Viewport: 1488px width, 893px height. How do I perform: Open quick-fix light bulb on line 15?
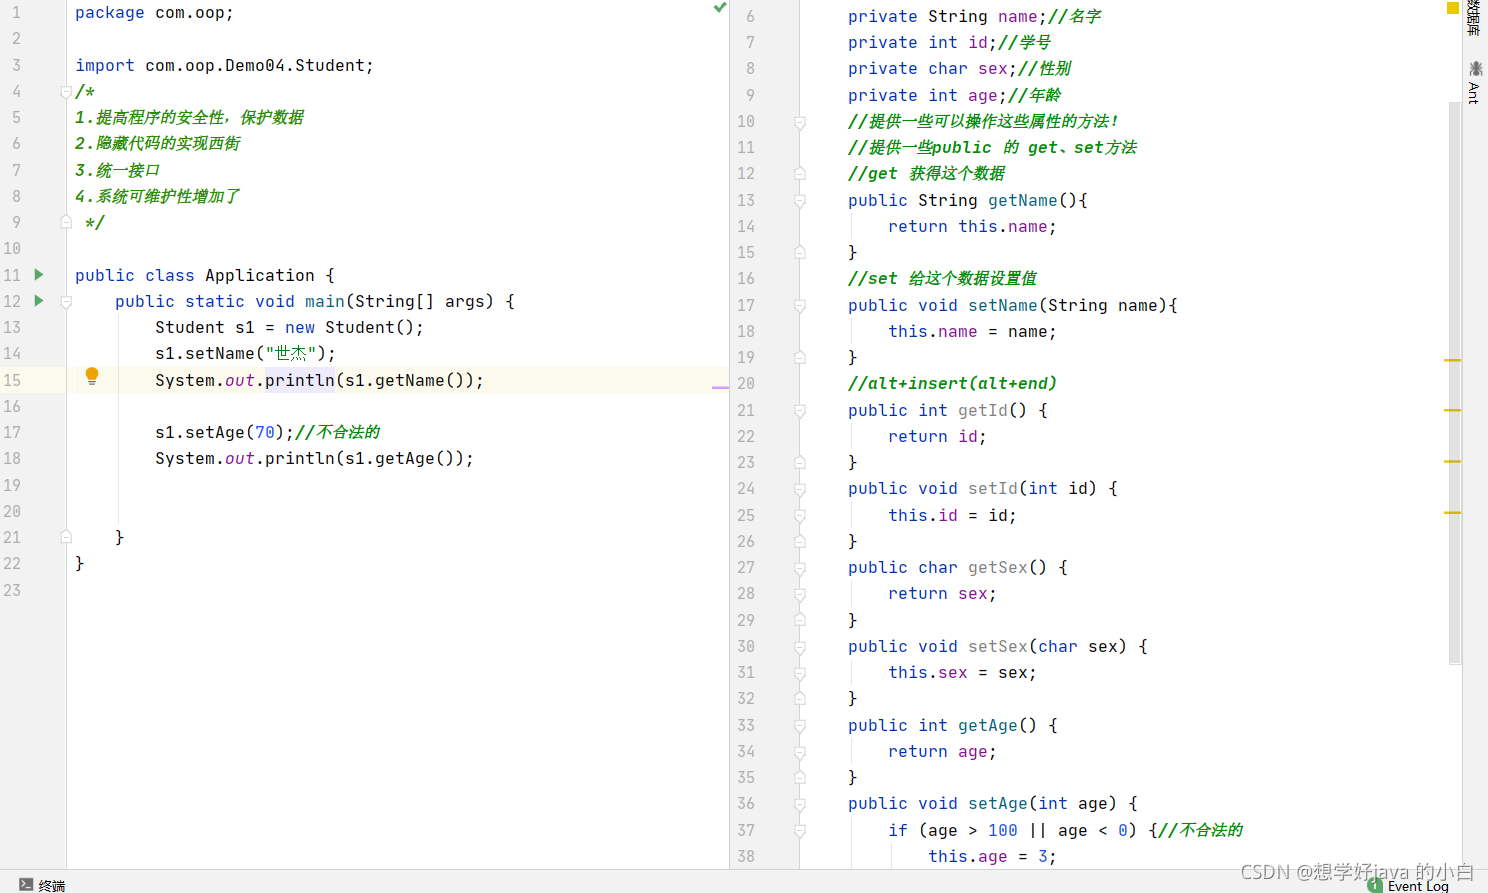tap(92, 376)
